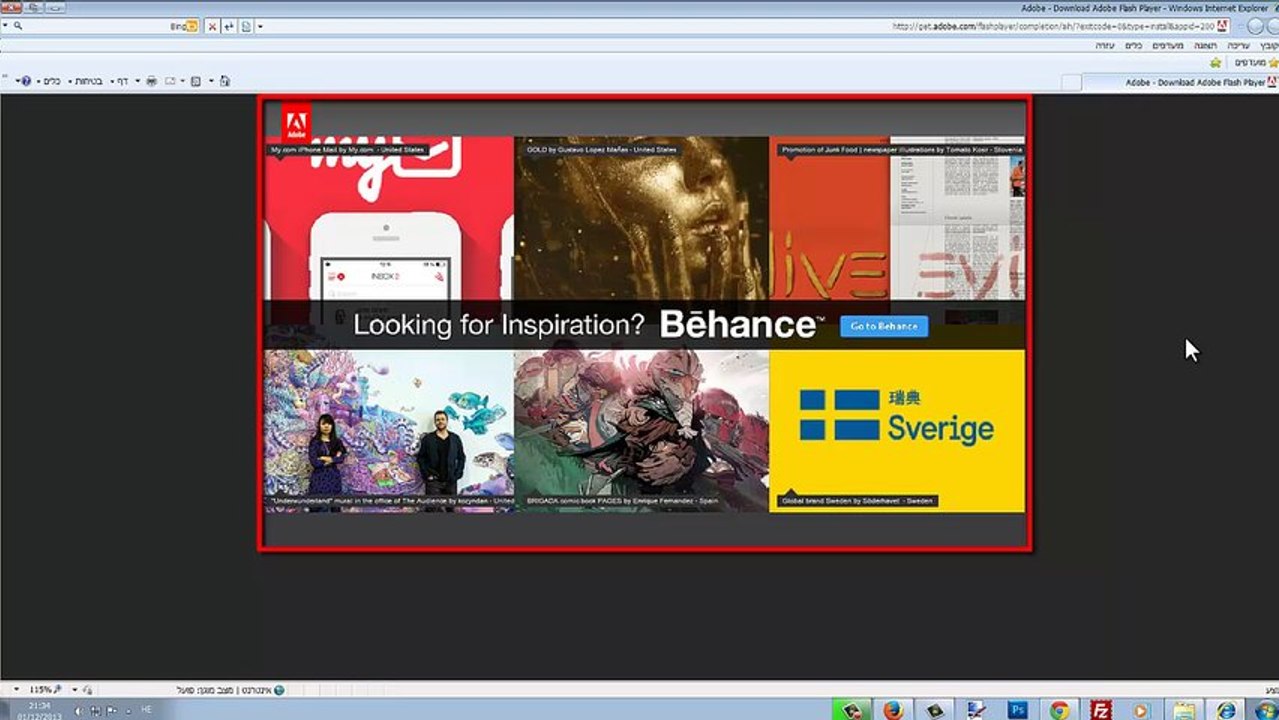Click the forward navigation round button
This screenshot has width=1279, height=720.
pos(1254,26)
